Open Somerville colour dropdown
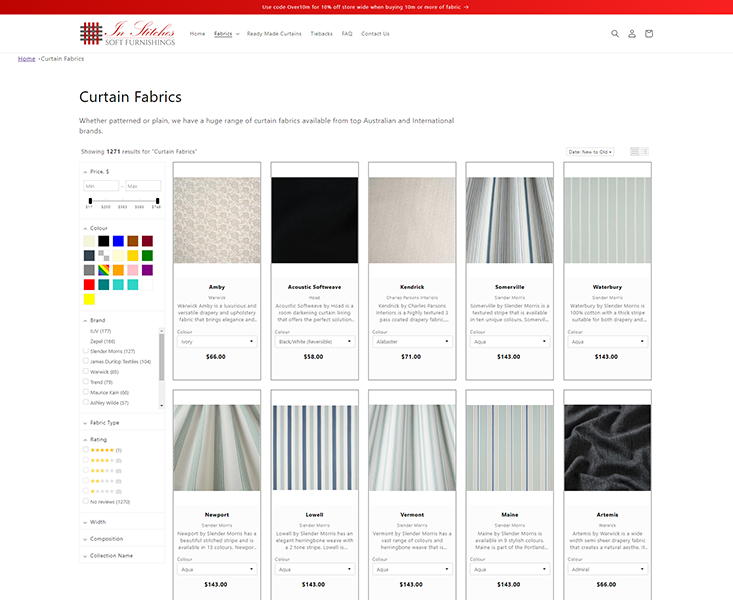This screenshot has height=600, width=733. [x=510, y=341]
